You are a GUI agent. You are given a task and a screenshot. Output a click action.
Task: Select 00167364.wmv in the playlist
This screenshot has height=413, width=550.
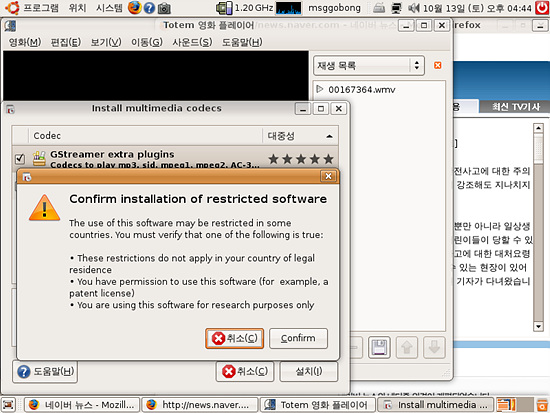click(x=361, y=90)
